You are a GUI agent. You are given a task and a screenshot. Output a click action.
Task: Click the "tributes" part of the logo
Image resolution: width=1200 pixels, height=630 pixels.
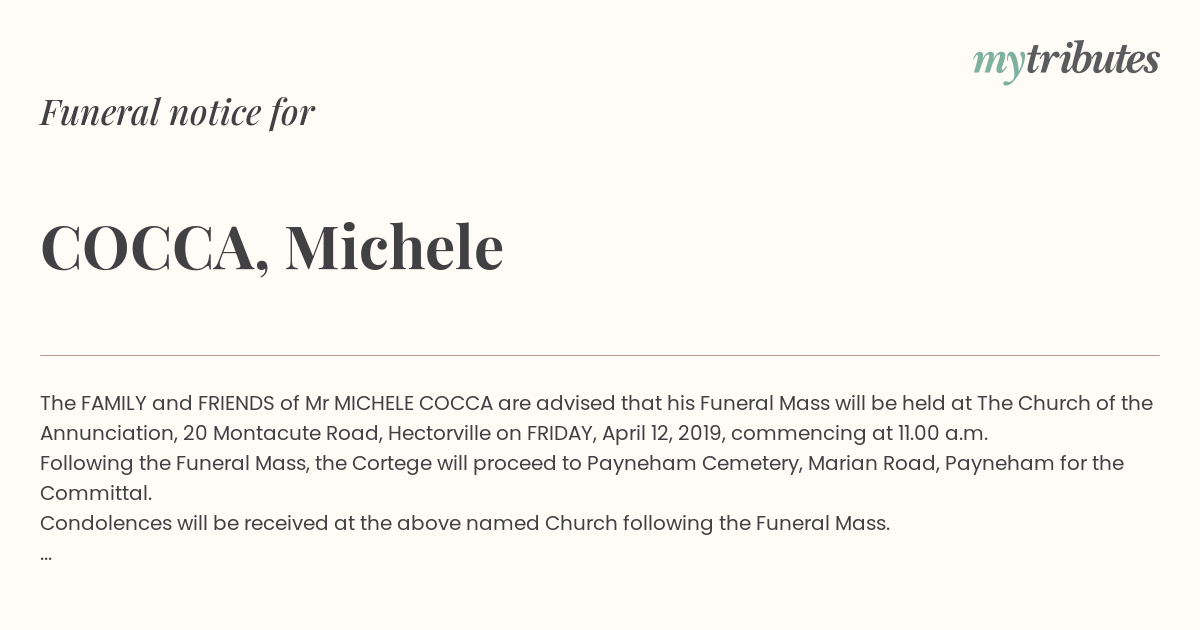1093,60
